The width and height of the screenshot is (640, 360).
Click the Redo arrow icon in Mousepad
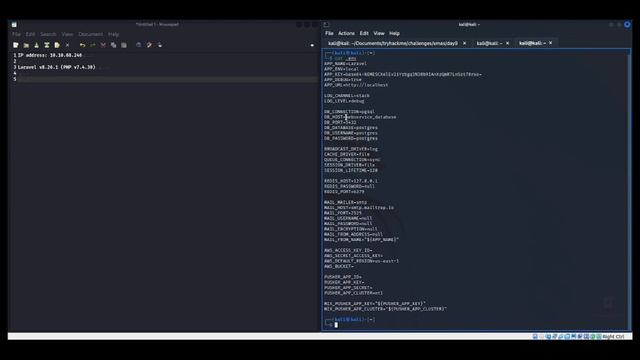pos(93,45)
